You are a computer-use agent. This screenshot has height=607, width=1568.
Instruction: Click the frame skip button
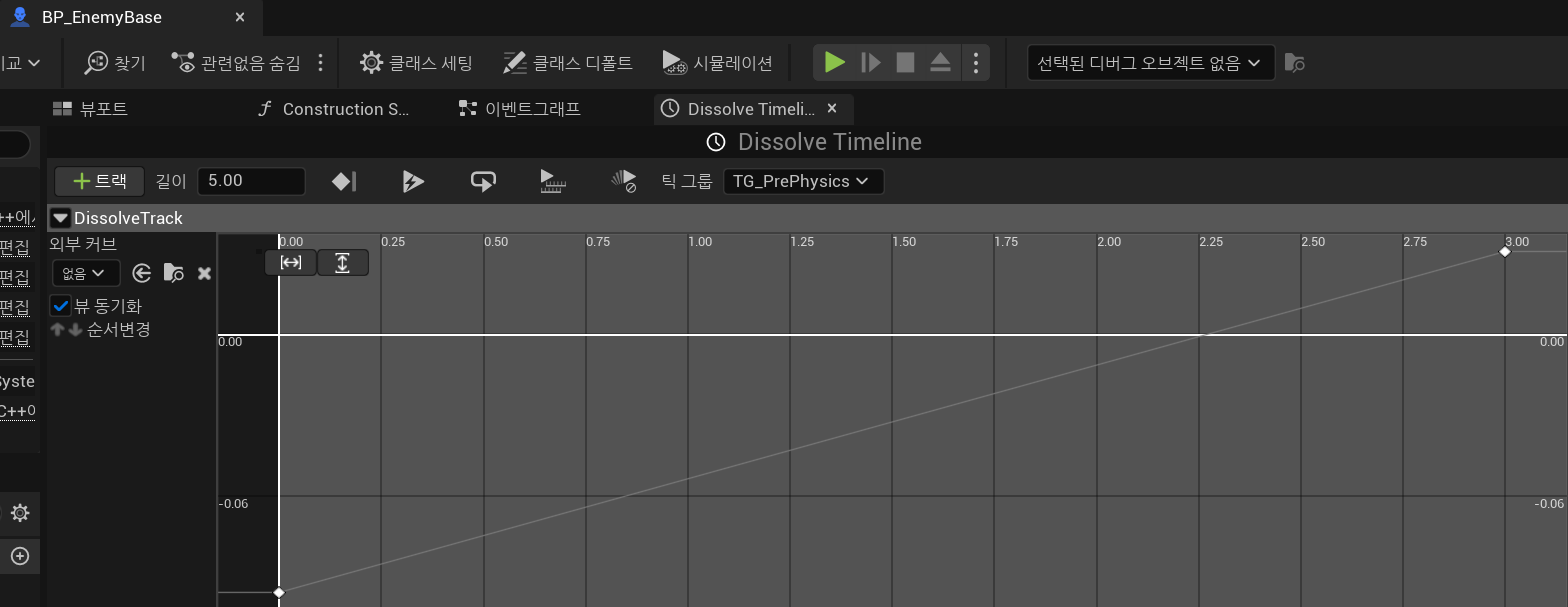871,62
